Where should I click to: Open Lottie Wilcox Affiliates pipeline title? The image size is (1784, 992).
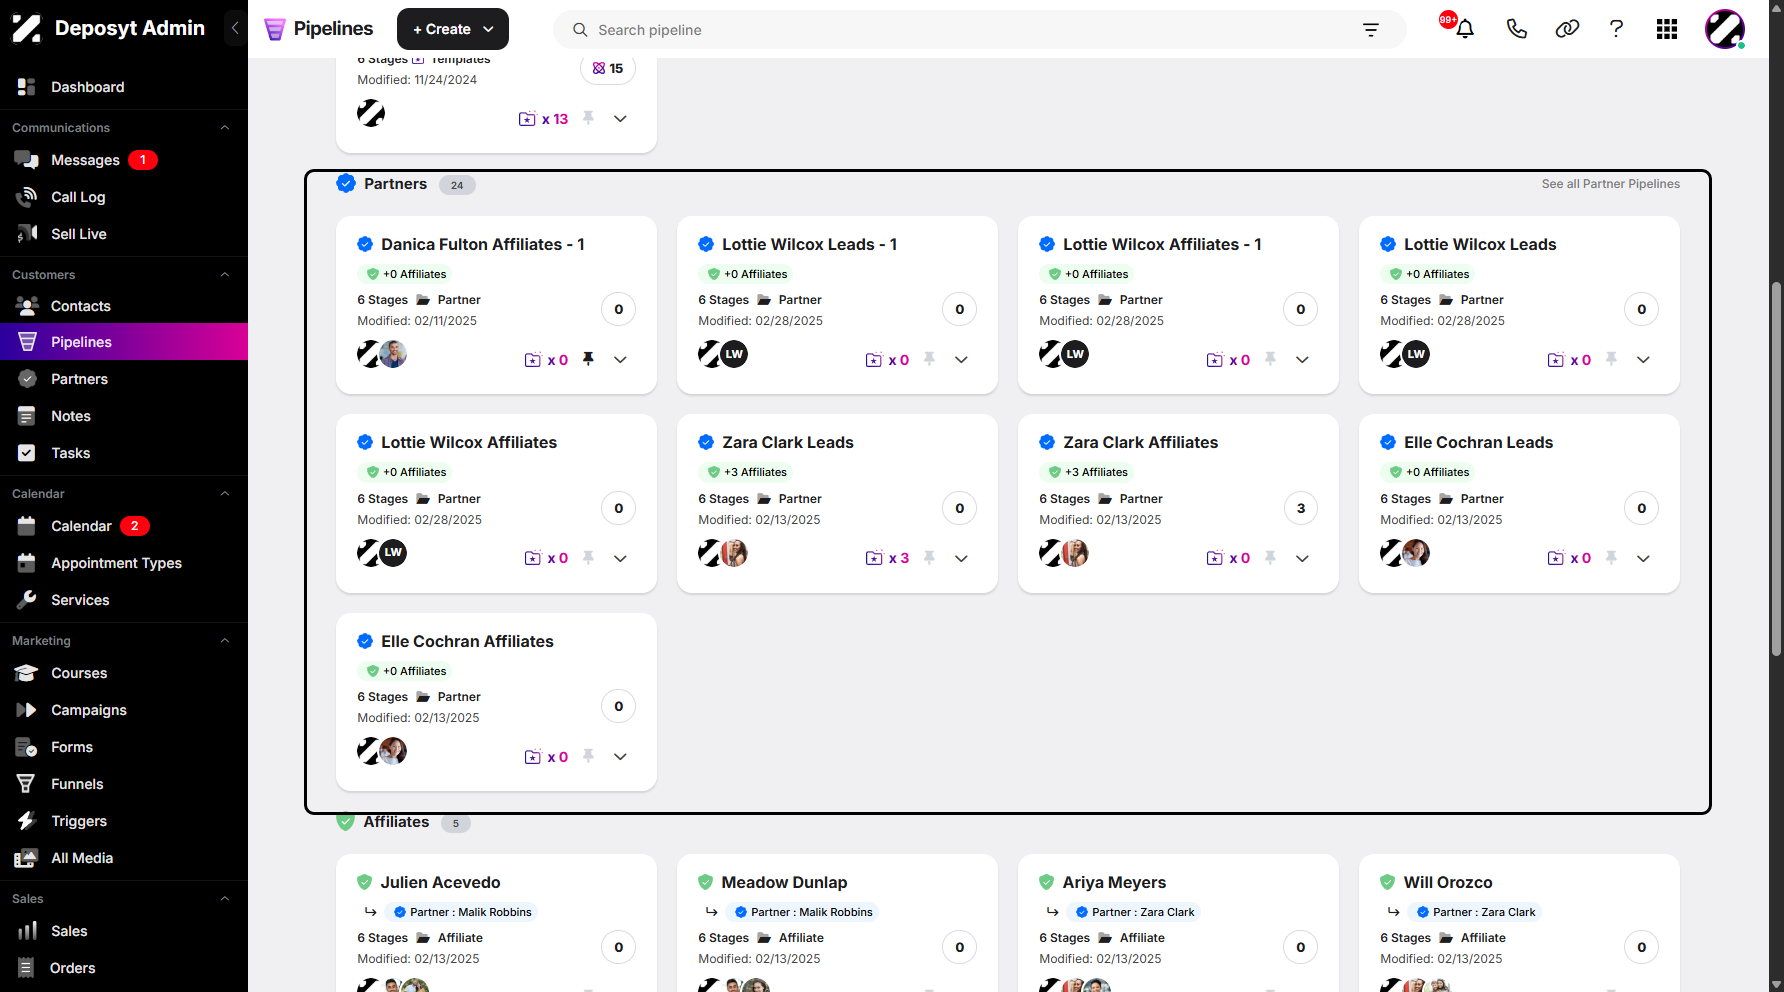[x=469, y=442]
